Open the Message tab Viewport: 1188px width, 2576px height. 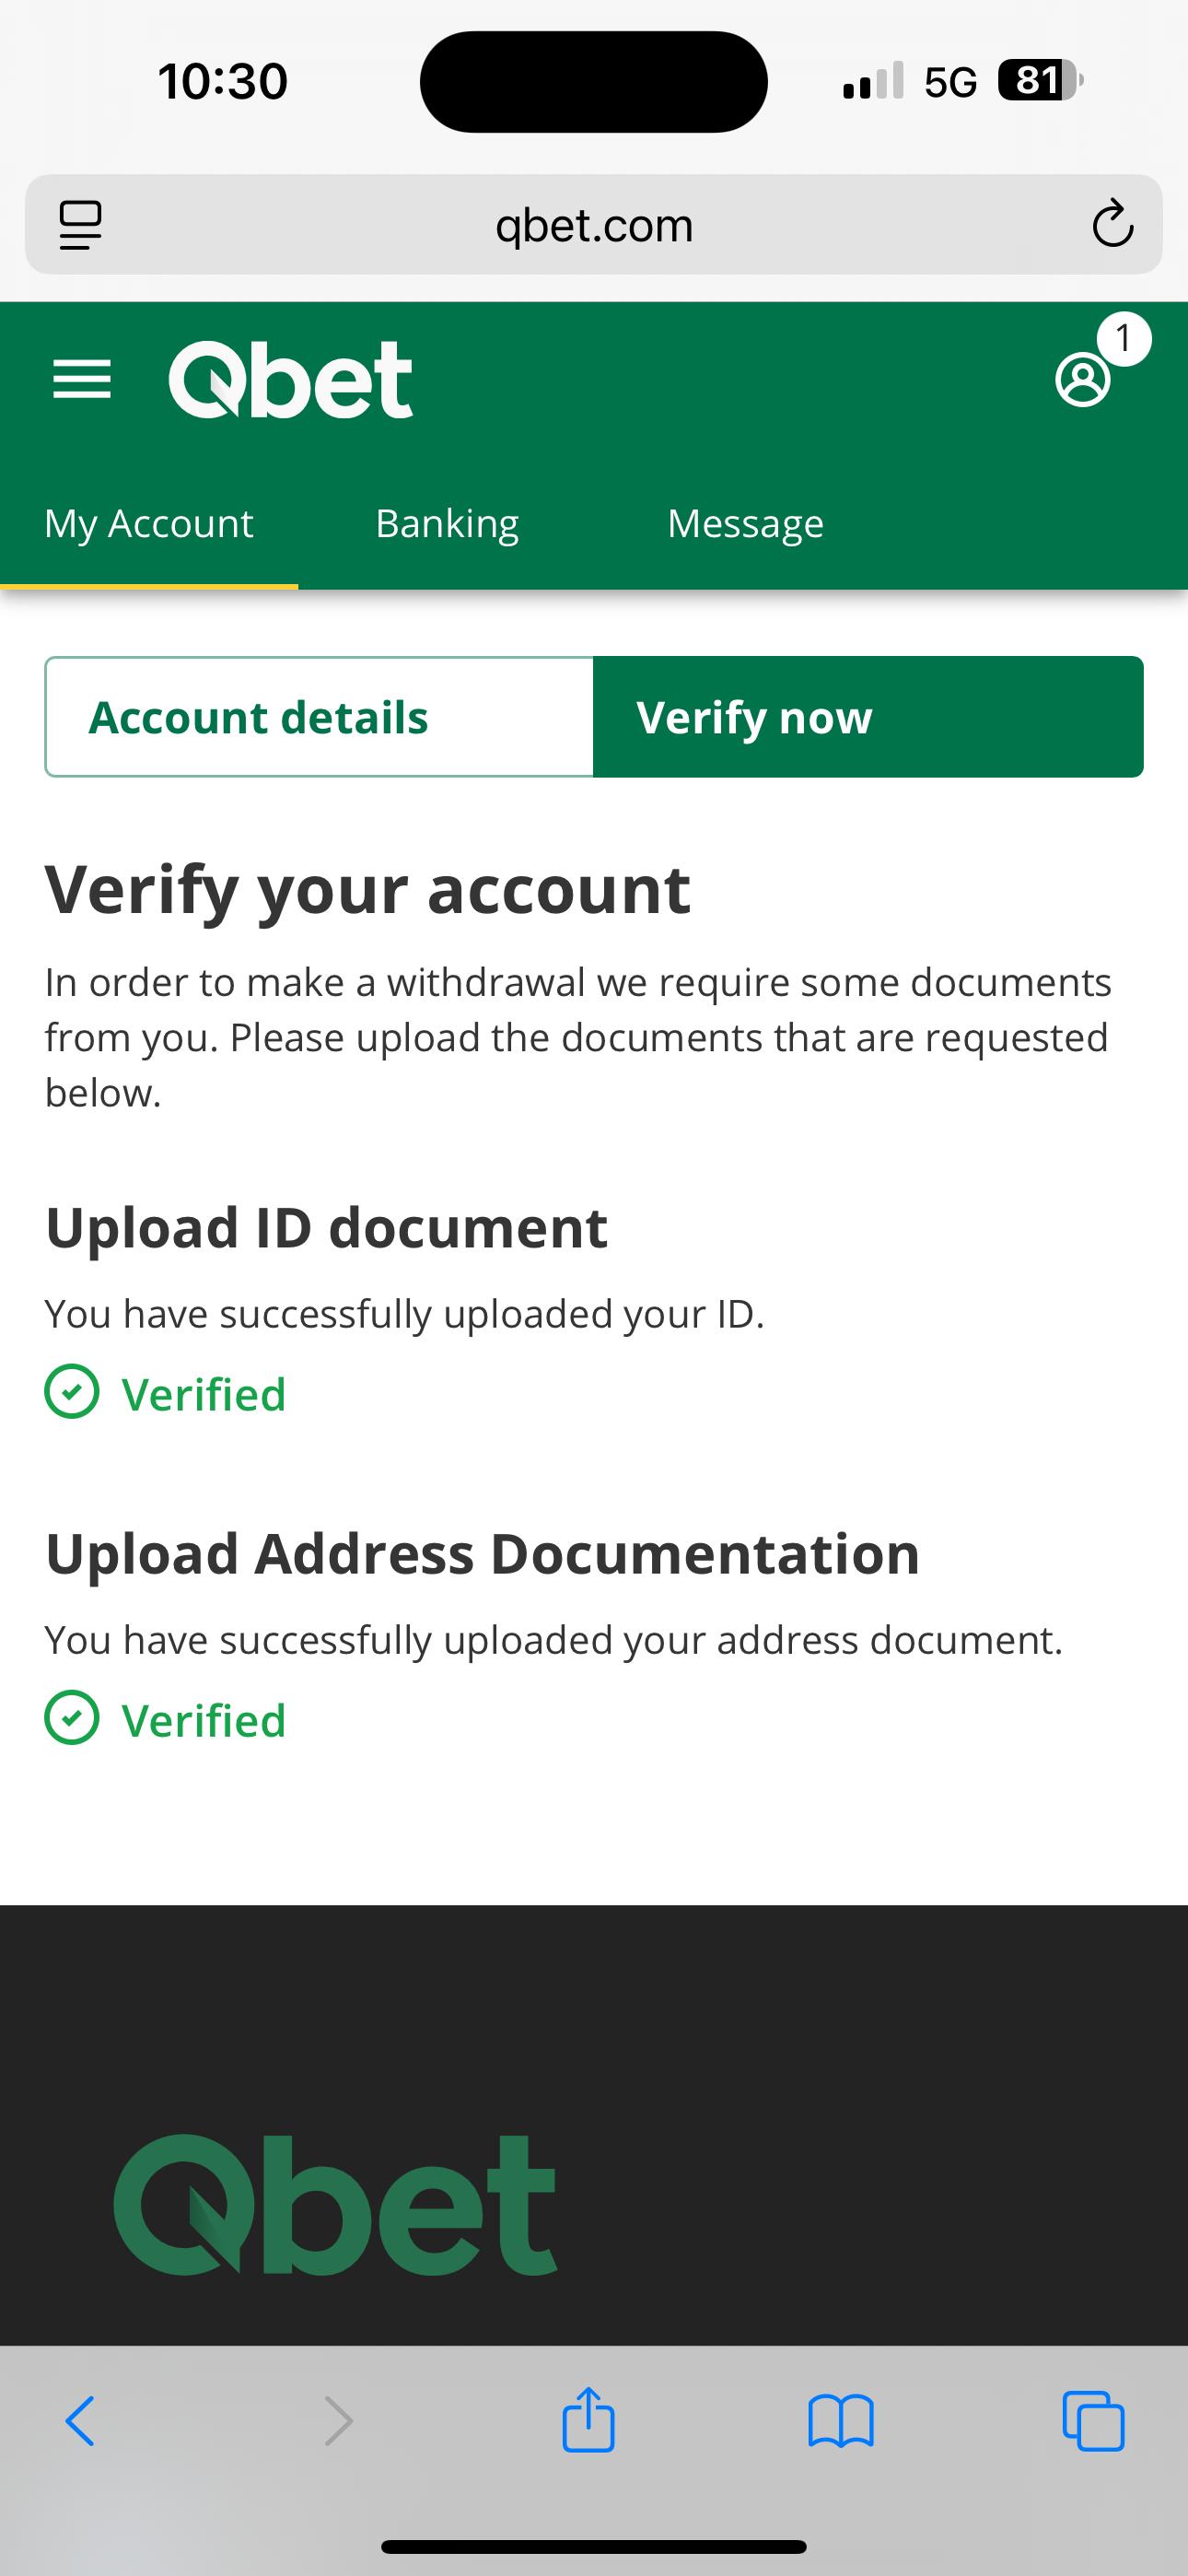click(x=745, y=524)
